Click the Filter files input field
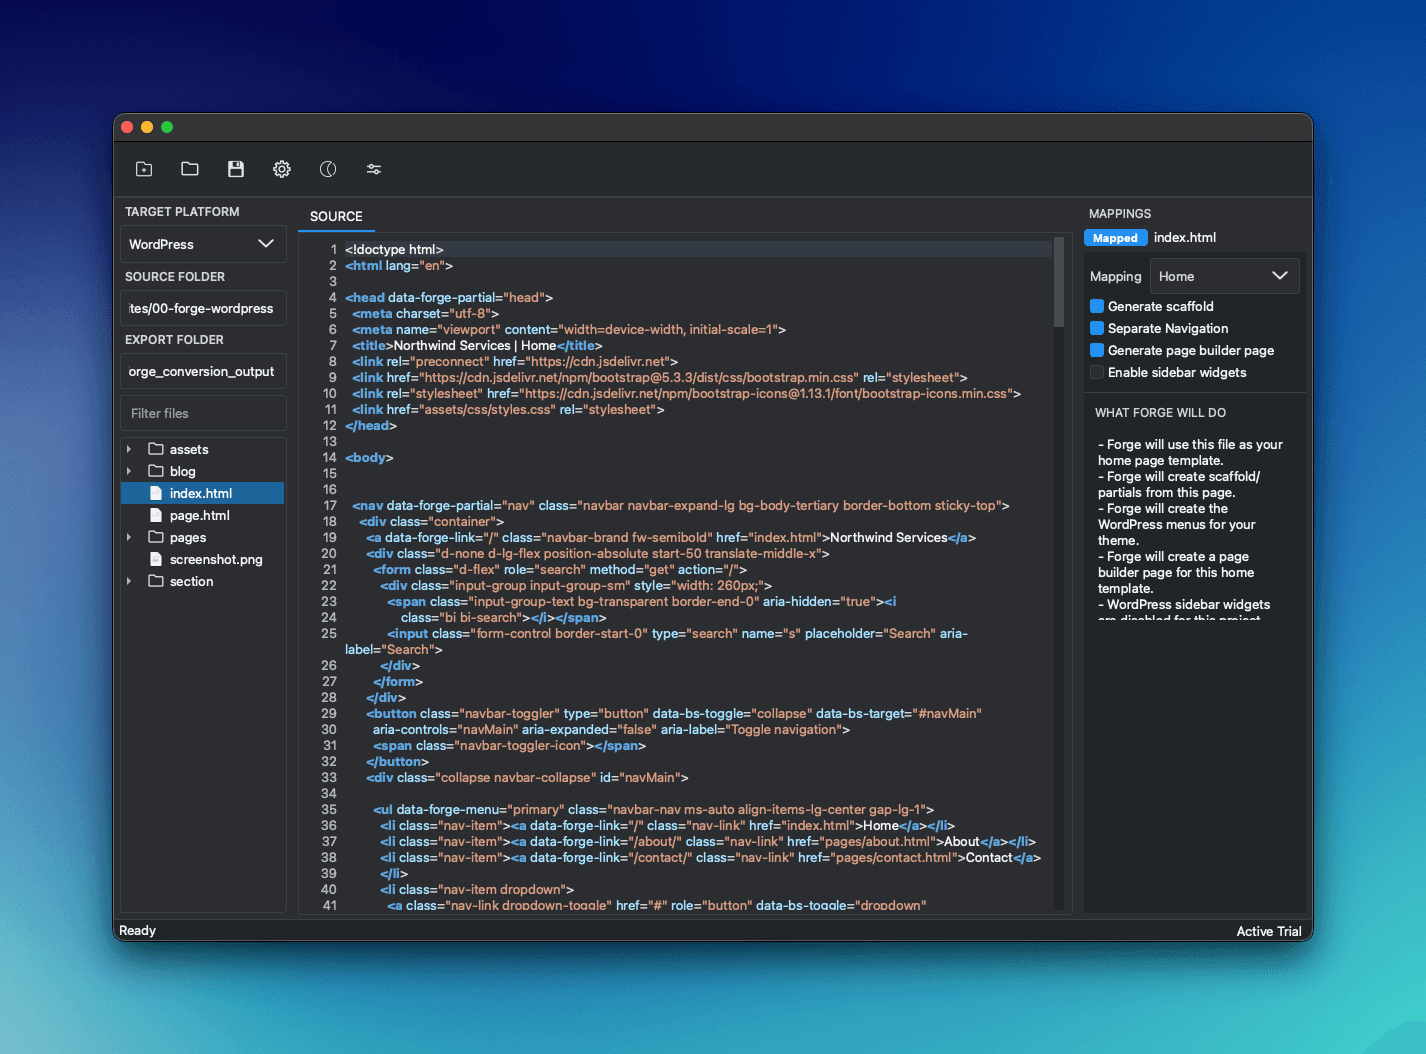This screenshot has height=1054, width=1426. coord(202,413)
